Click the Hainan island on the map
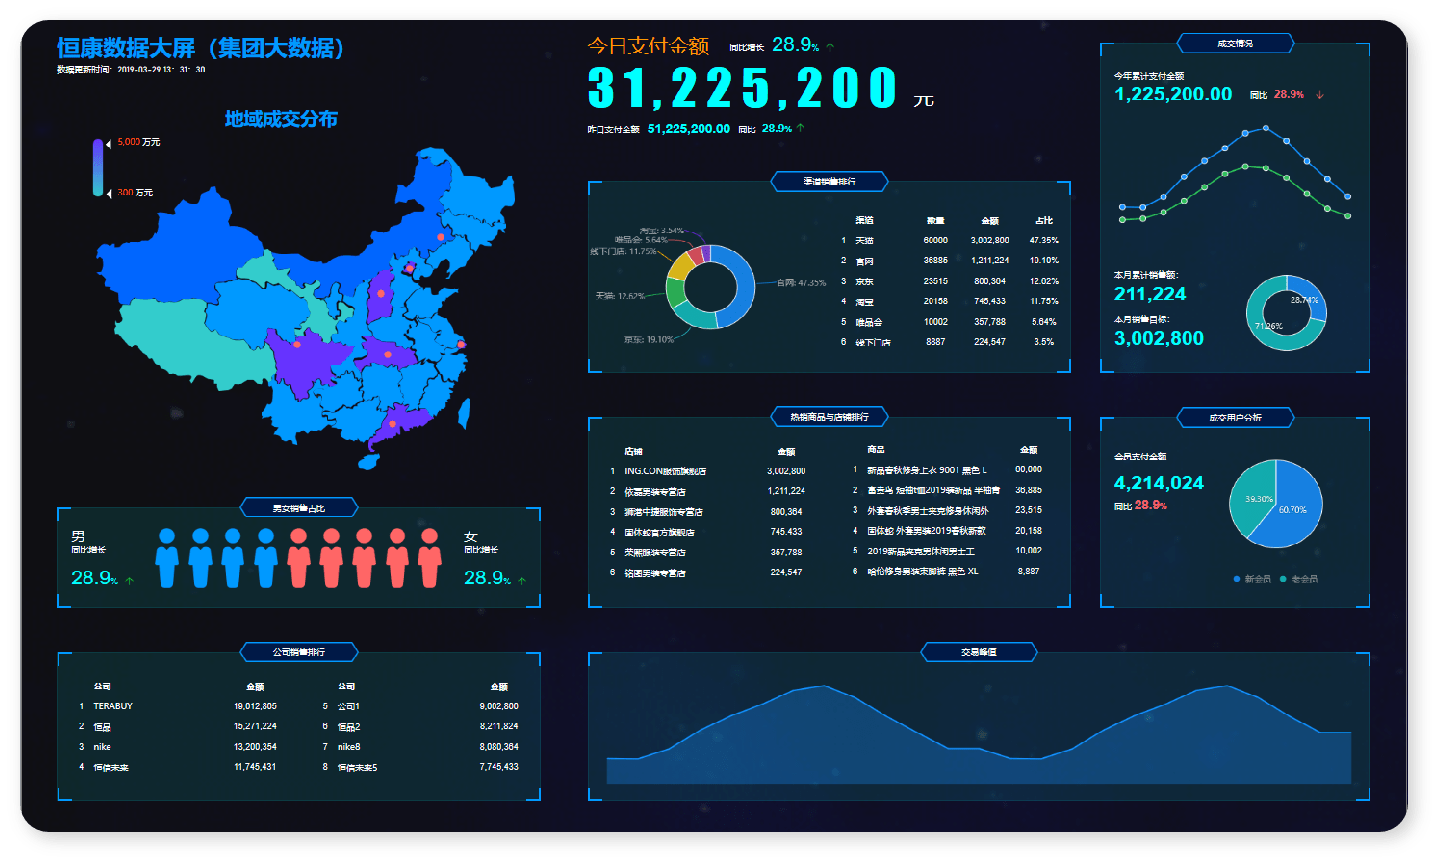 (370, 462)
